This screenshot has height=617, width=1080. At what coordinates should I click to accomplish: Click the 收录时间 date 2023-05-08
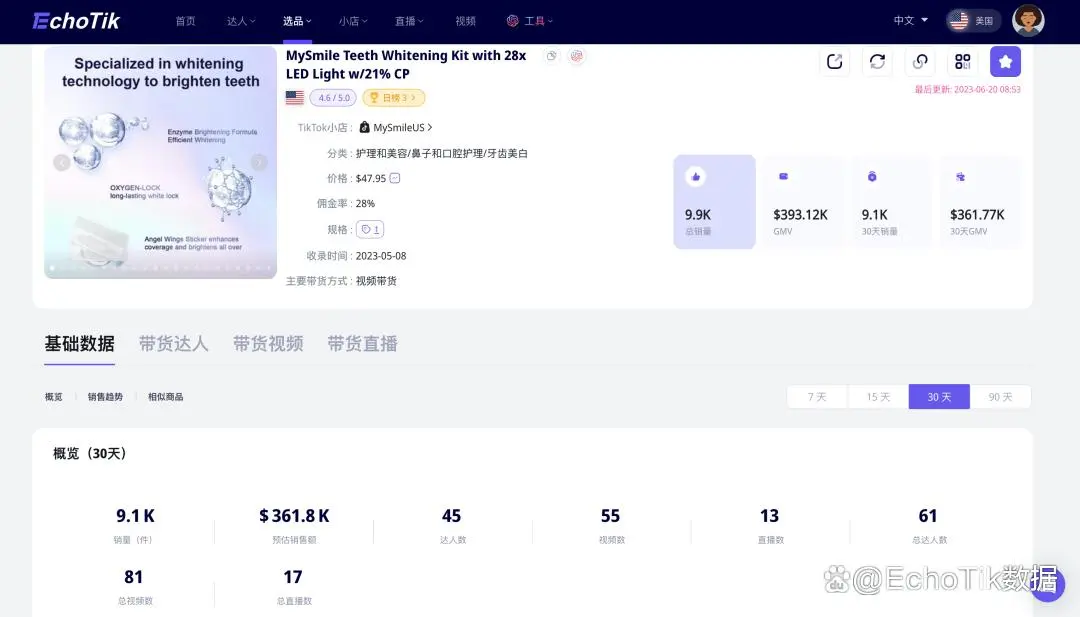(x=381, y=255)
